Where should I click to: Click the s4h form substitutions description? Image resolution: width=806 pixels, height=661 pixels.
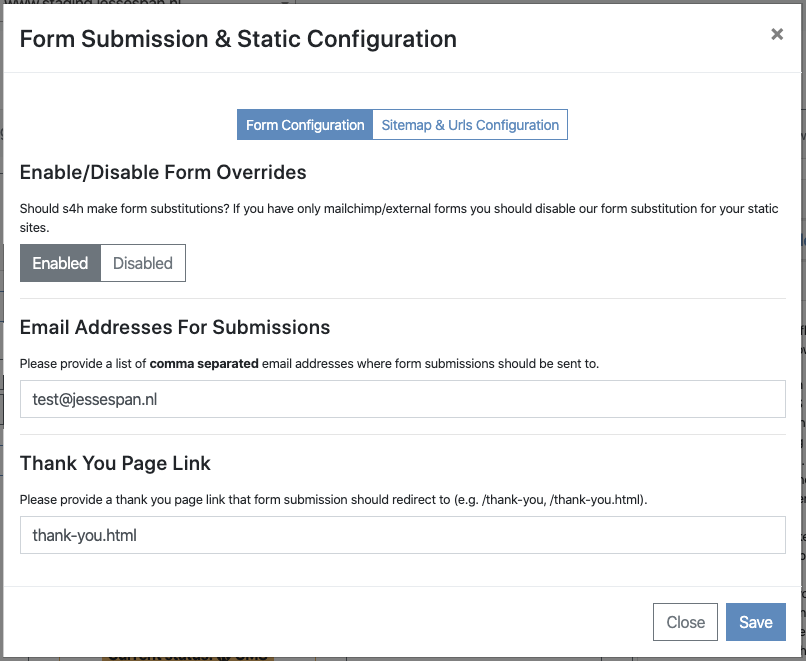coord(399,218)
